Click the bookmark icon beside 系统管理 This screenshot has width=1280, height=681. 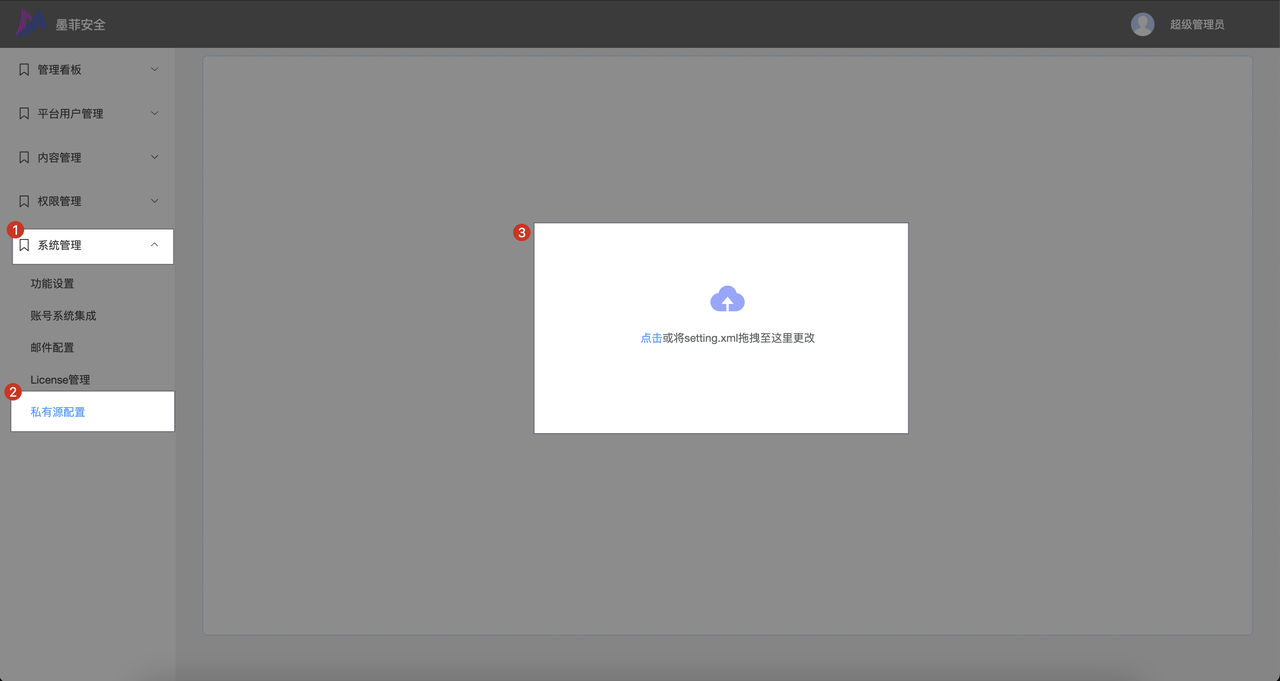(x=24, y=245)
